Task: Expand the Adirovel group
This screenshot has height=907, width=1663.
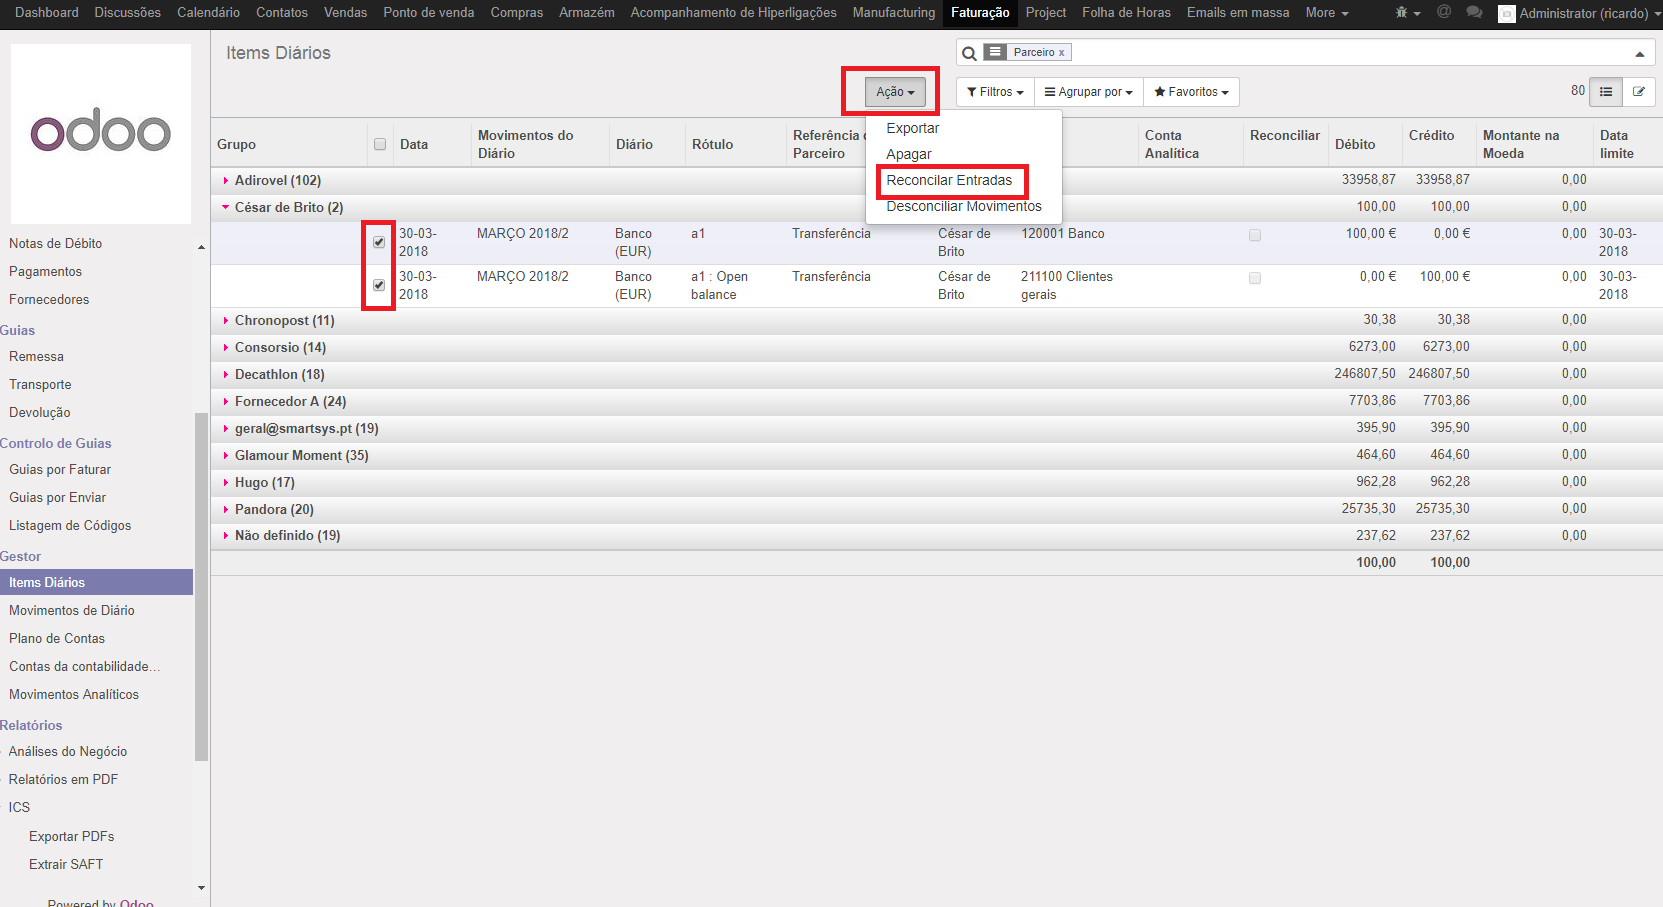Action: point(277,181)
